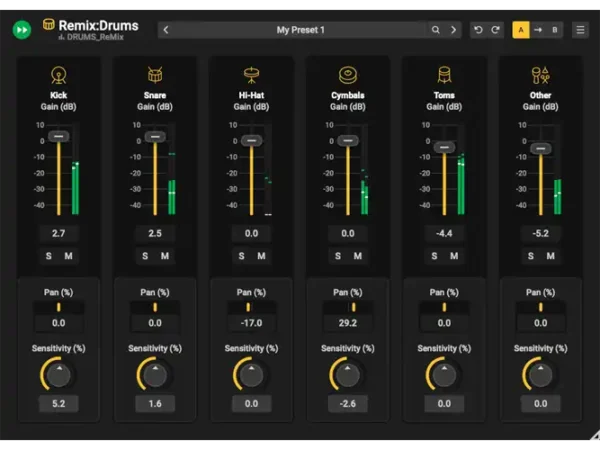Go to previous preset with left arrow
Viewport: 600px width, 450px height.
166,30
